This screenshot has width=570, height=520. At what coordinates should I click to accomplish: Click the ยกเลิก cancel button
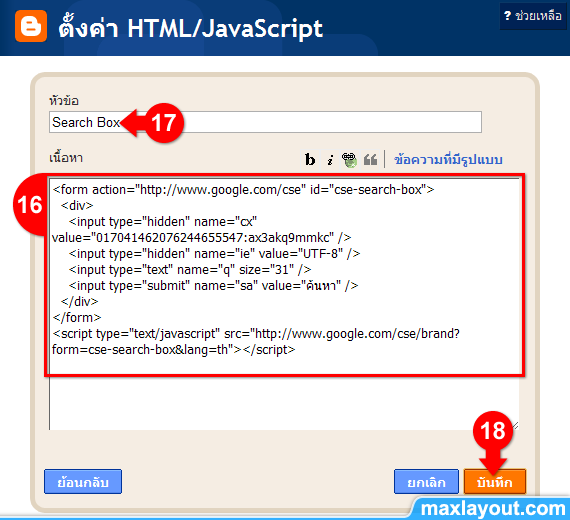coord(426,482)
